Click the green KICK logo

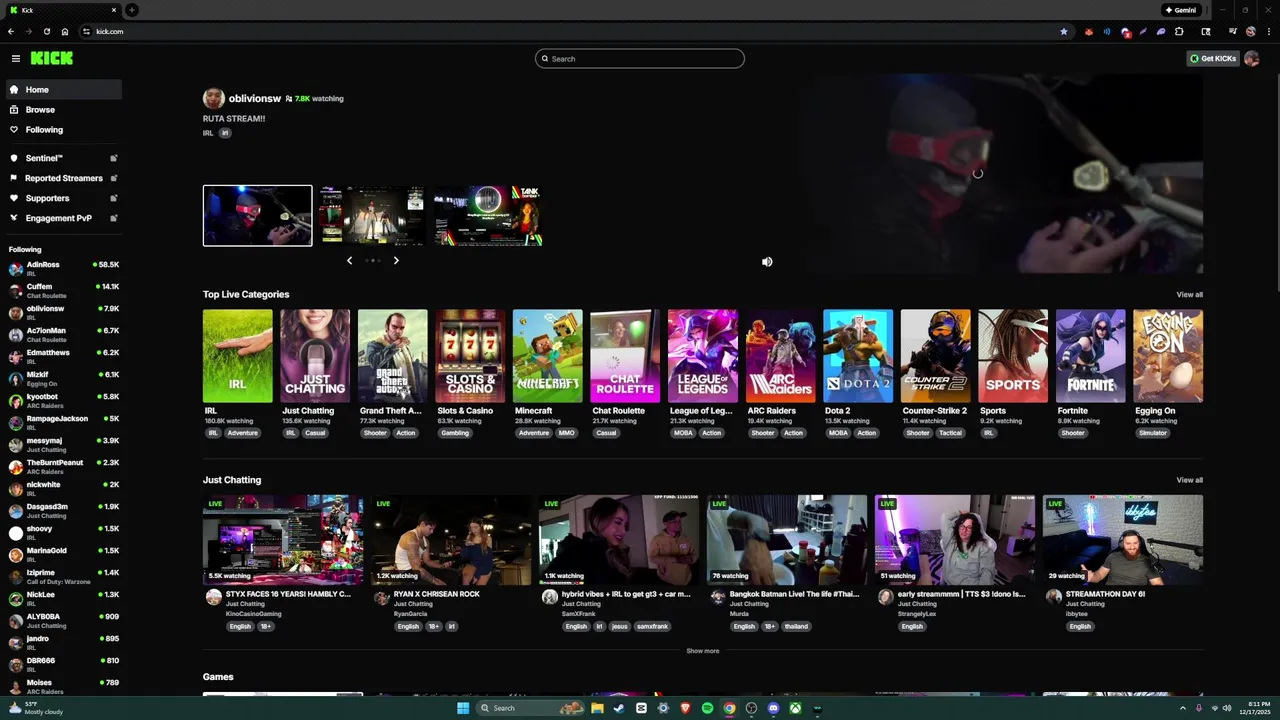click(x=51, y=59)
